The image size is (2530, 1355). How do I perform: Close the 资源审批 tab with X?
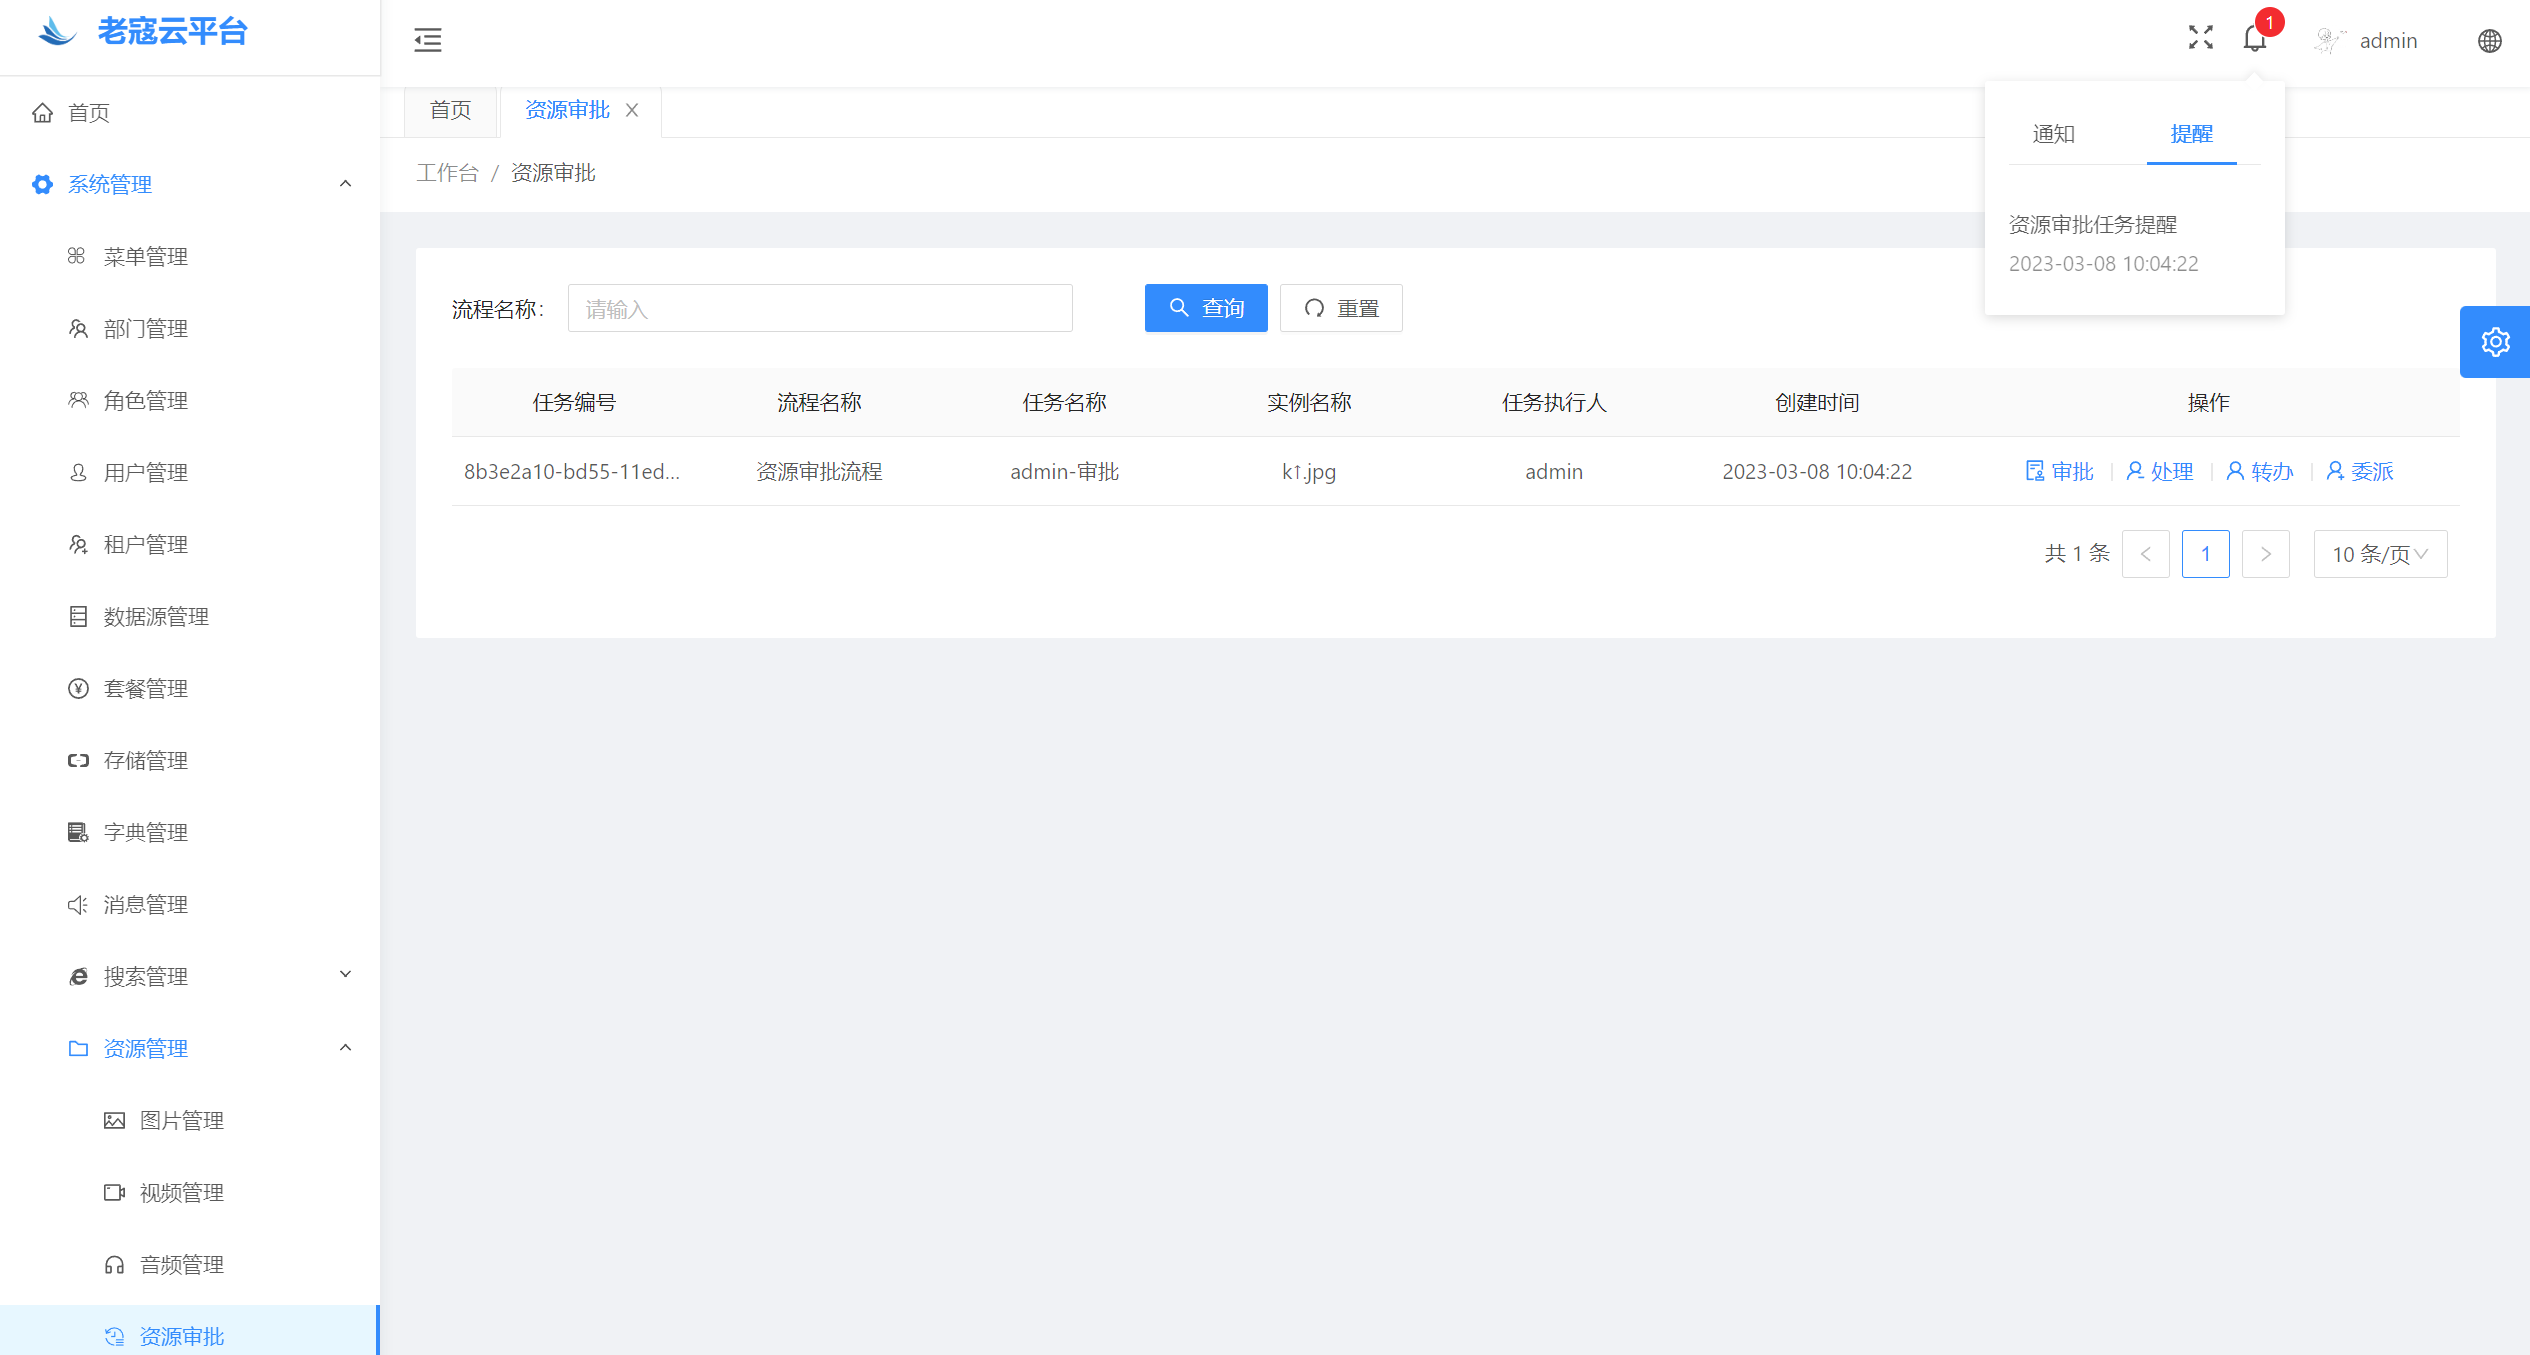click(632, 110)
